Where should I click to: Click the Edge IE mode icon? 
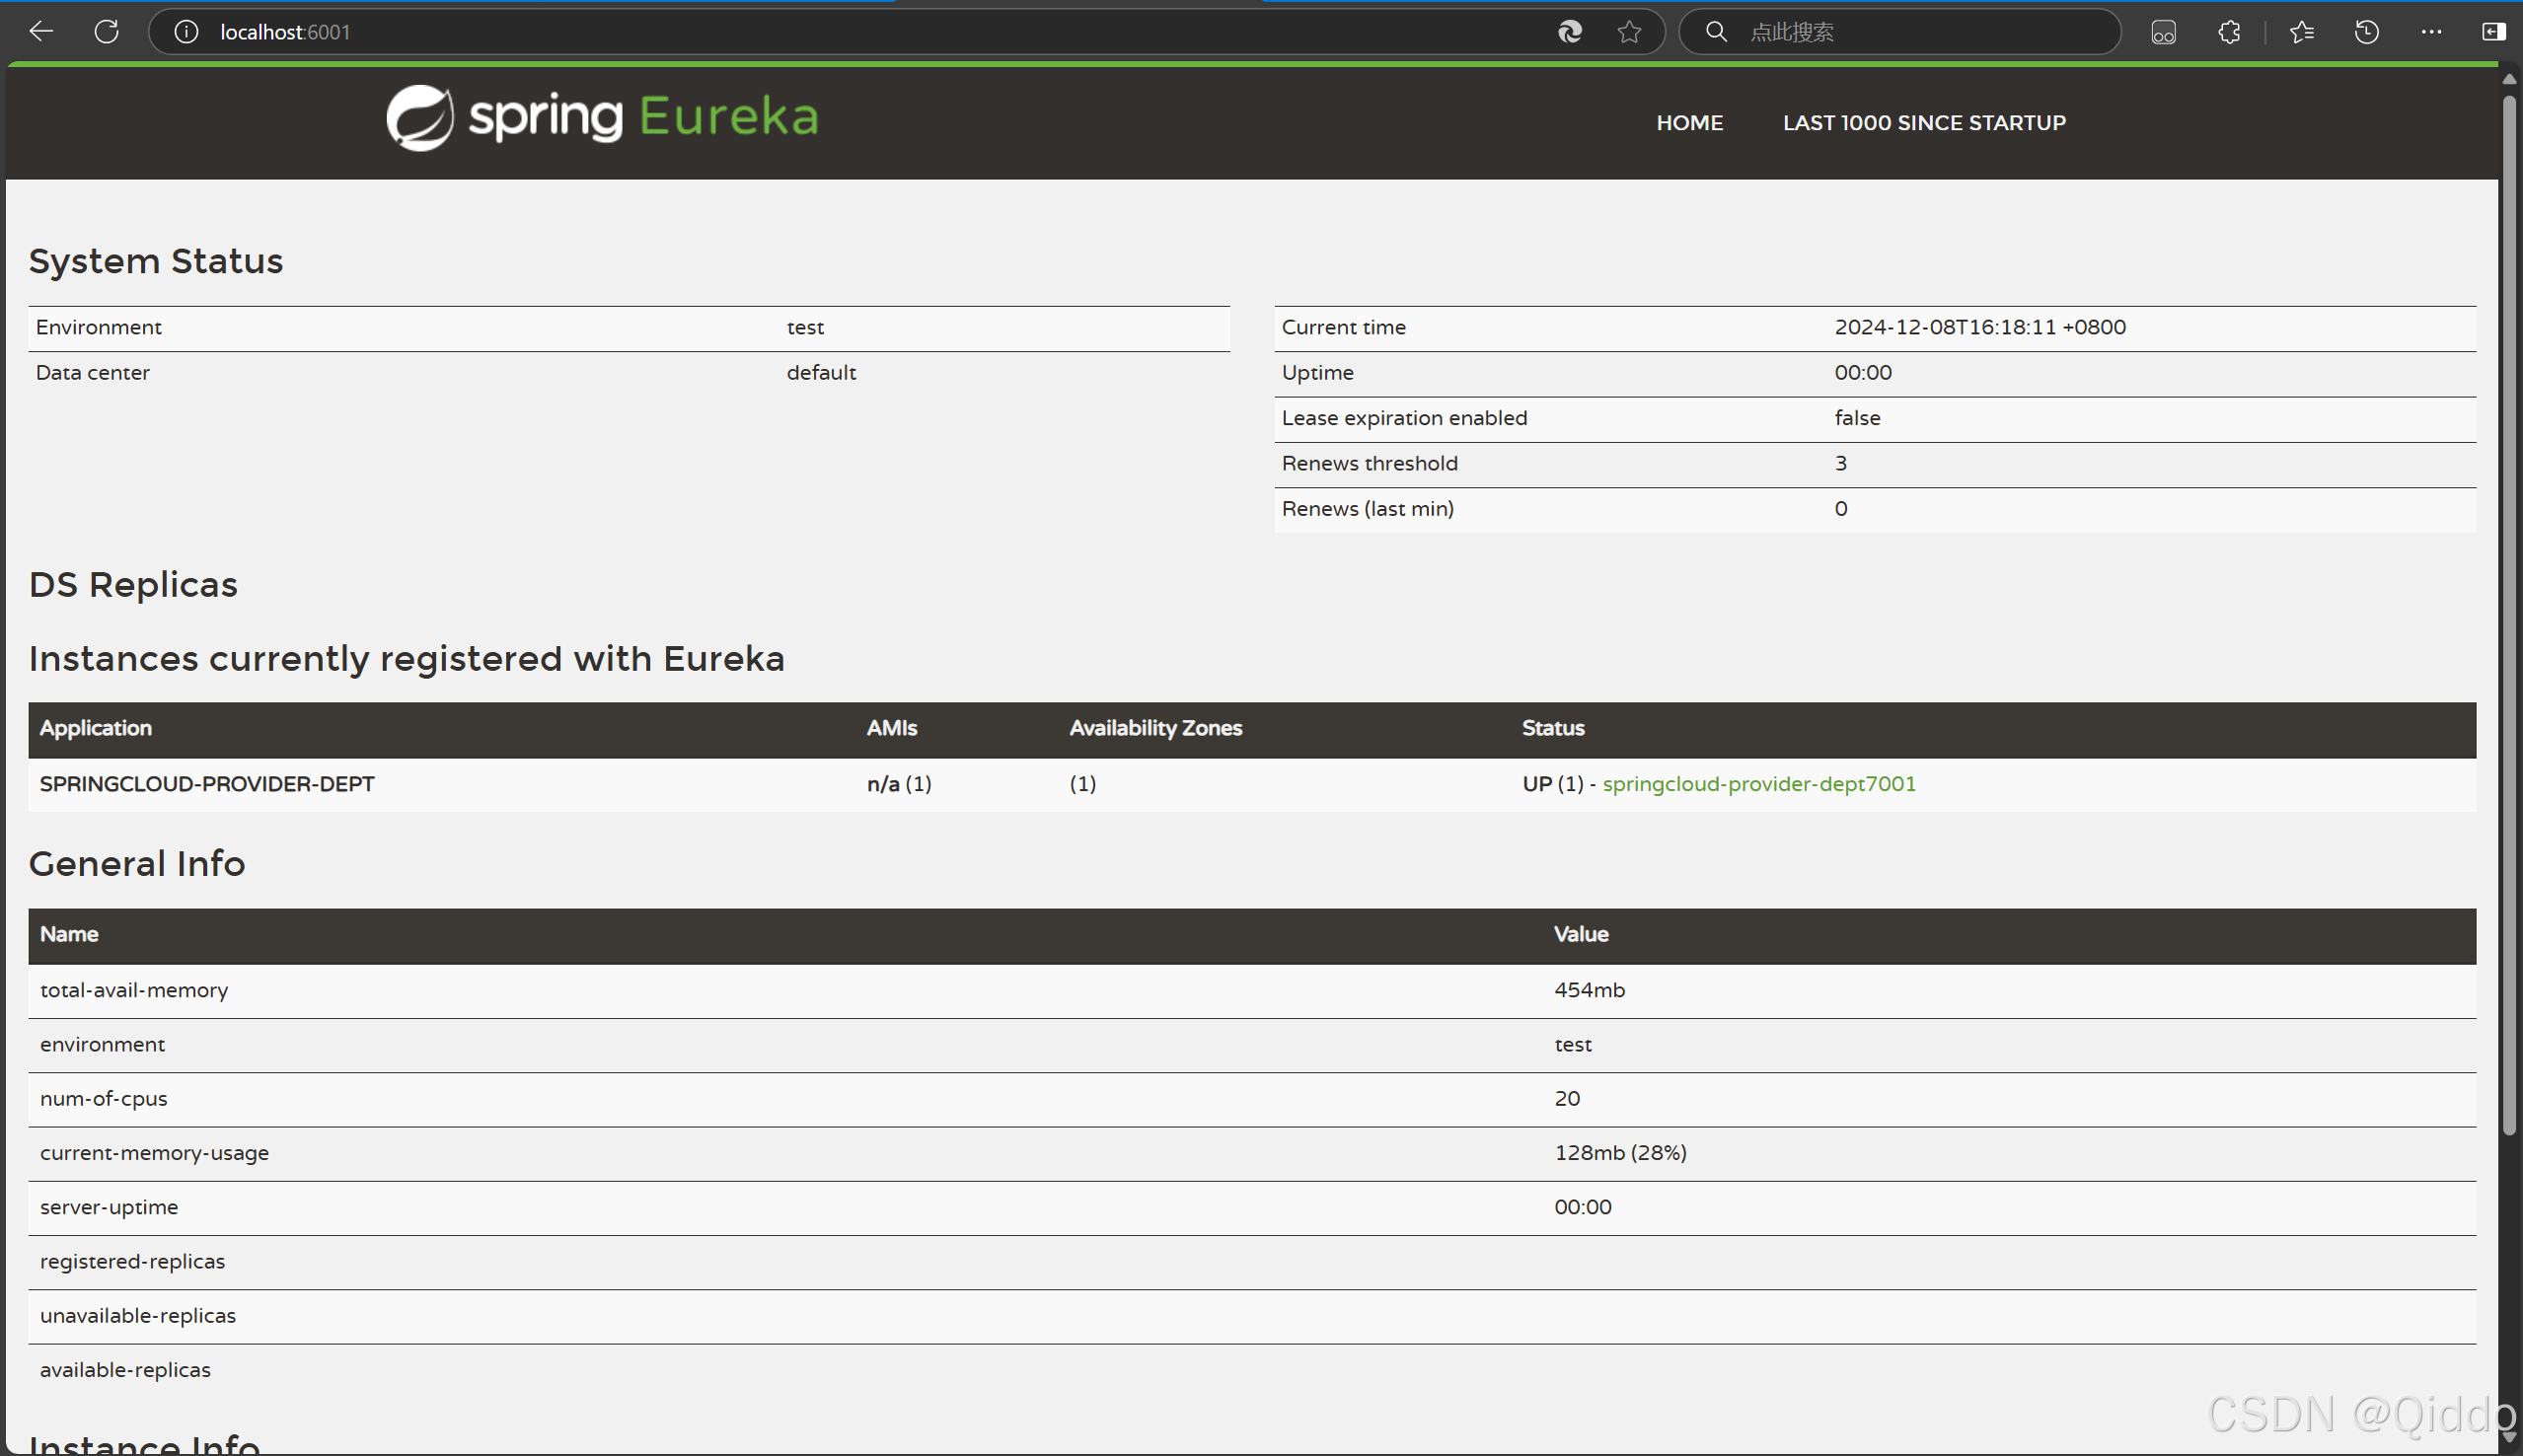[1570, 32]
